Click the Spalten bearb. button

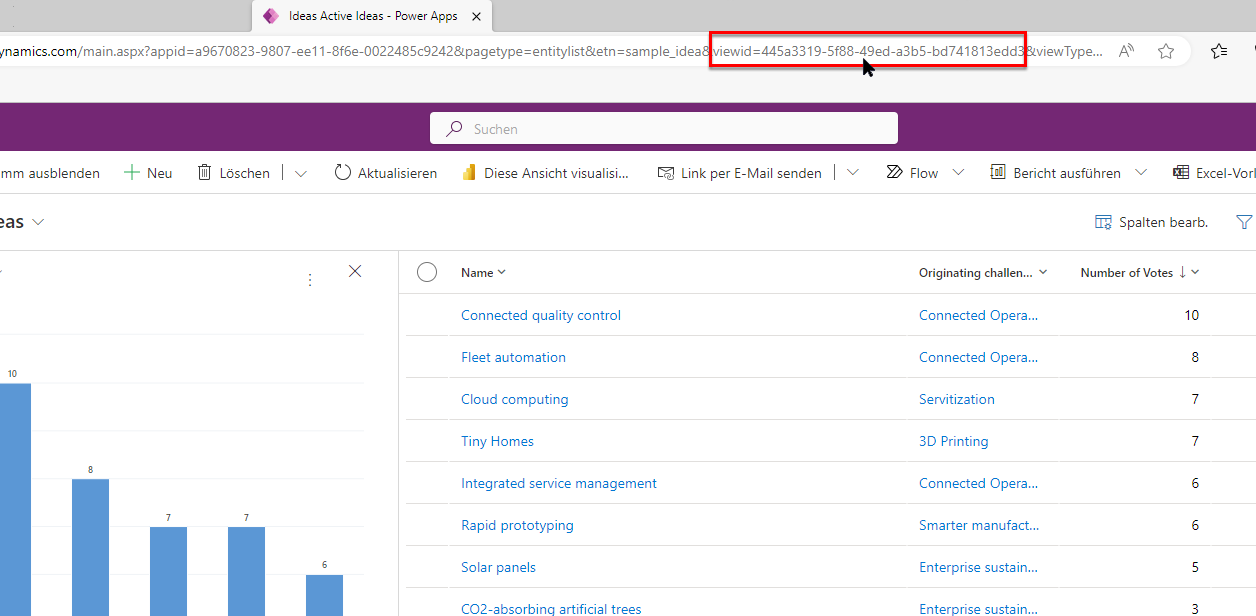(x=1152, y=222)
